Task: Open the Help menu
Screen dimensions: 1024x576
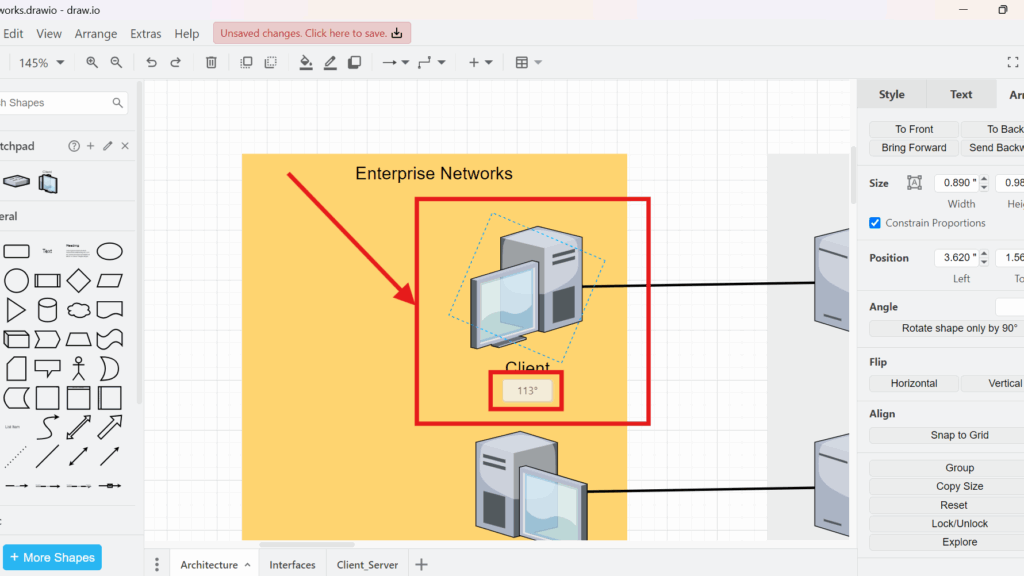Action: pos(187,33)
